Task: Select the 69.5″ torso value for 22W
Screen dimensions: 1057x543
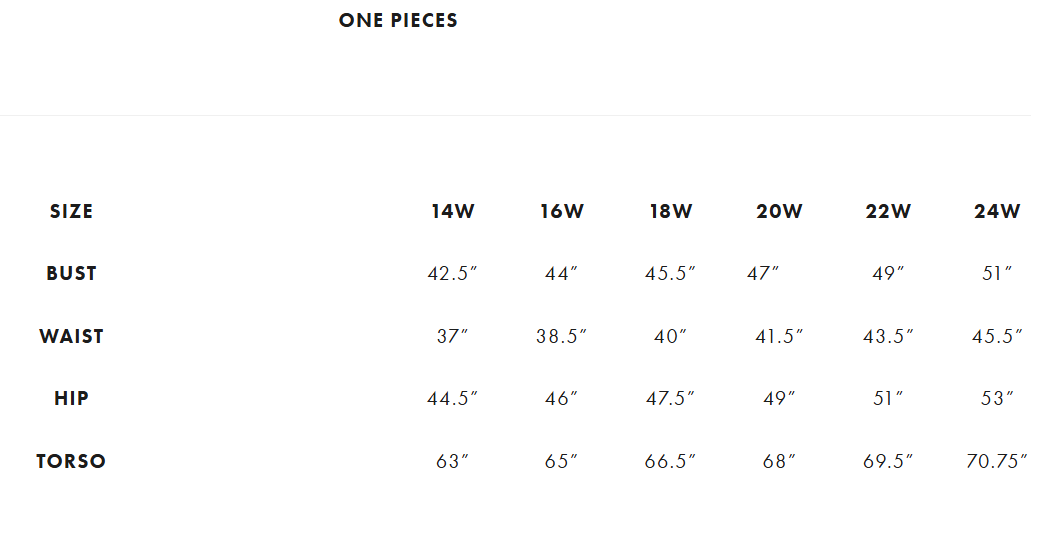Action: click(x=888, y=462)
